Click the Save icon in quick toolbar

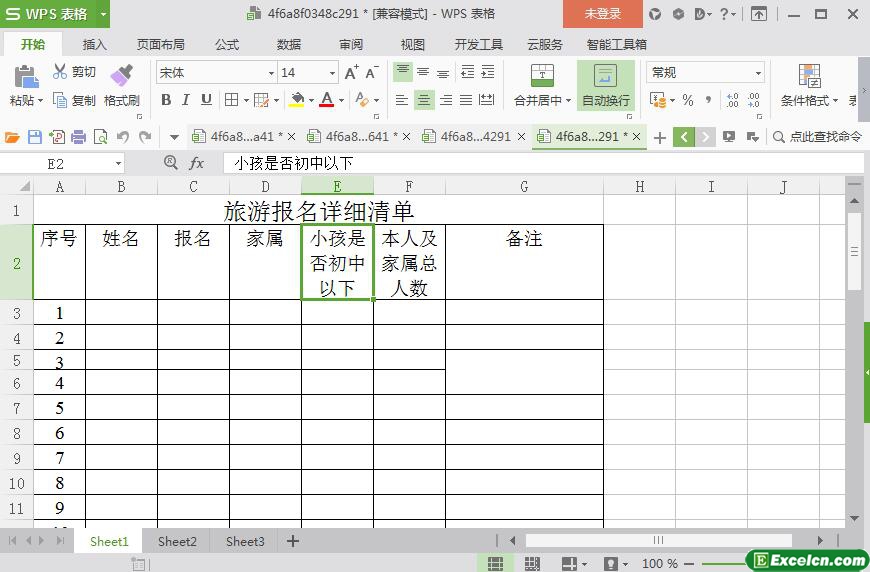pyautogui.click(x=35, y=137)
